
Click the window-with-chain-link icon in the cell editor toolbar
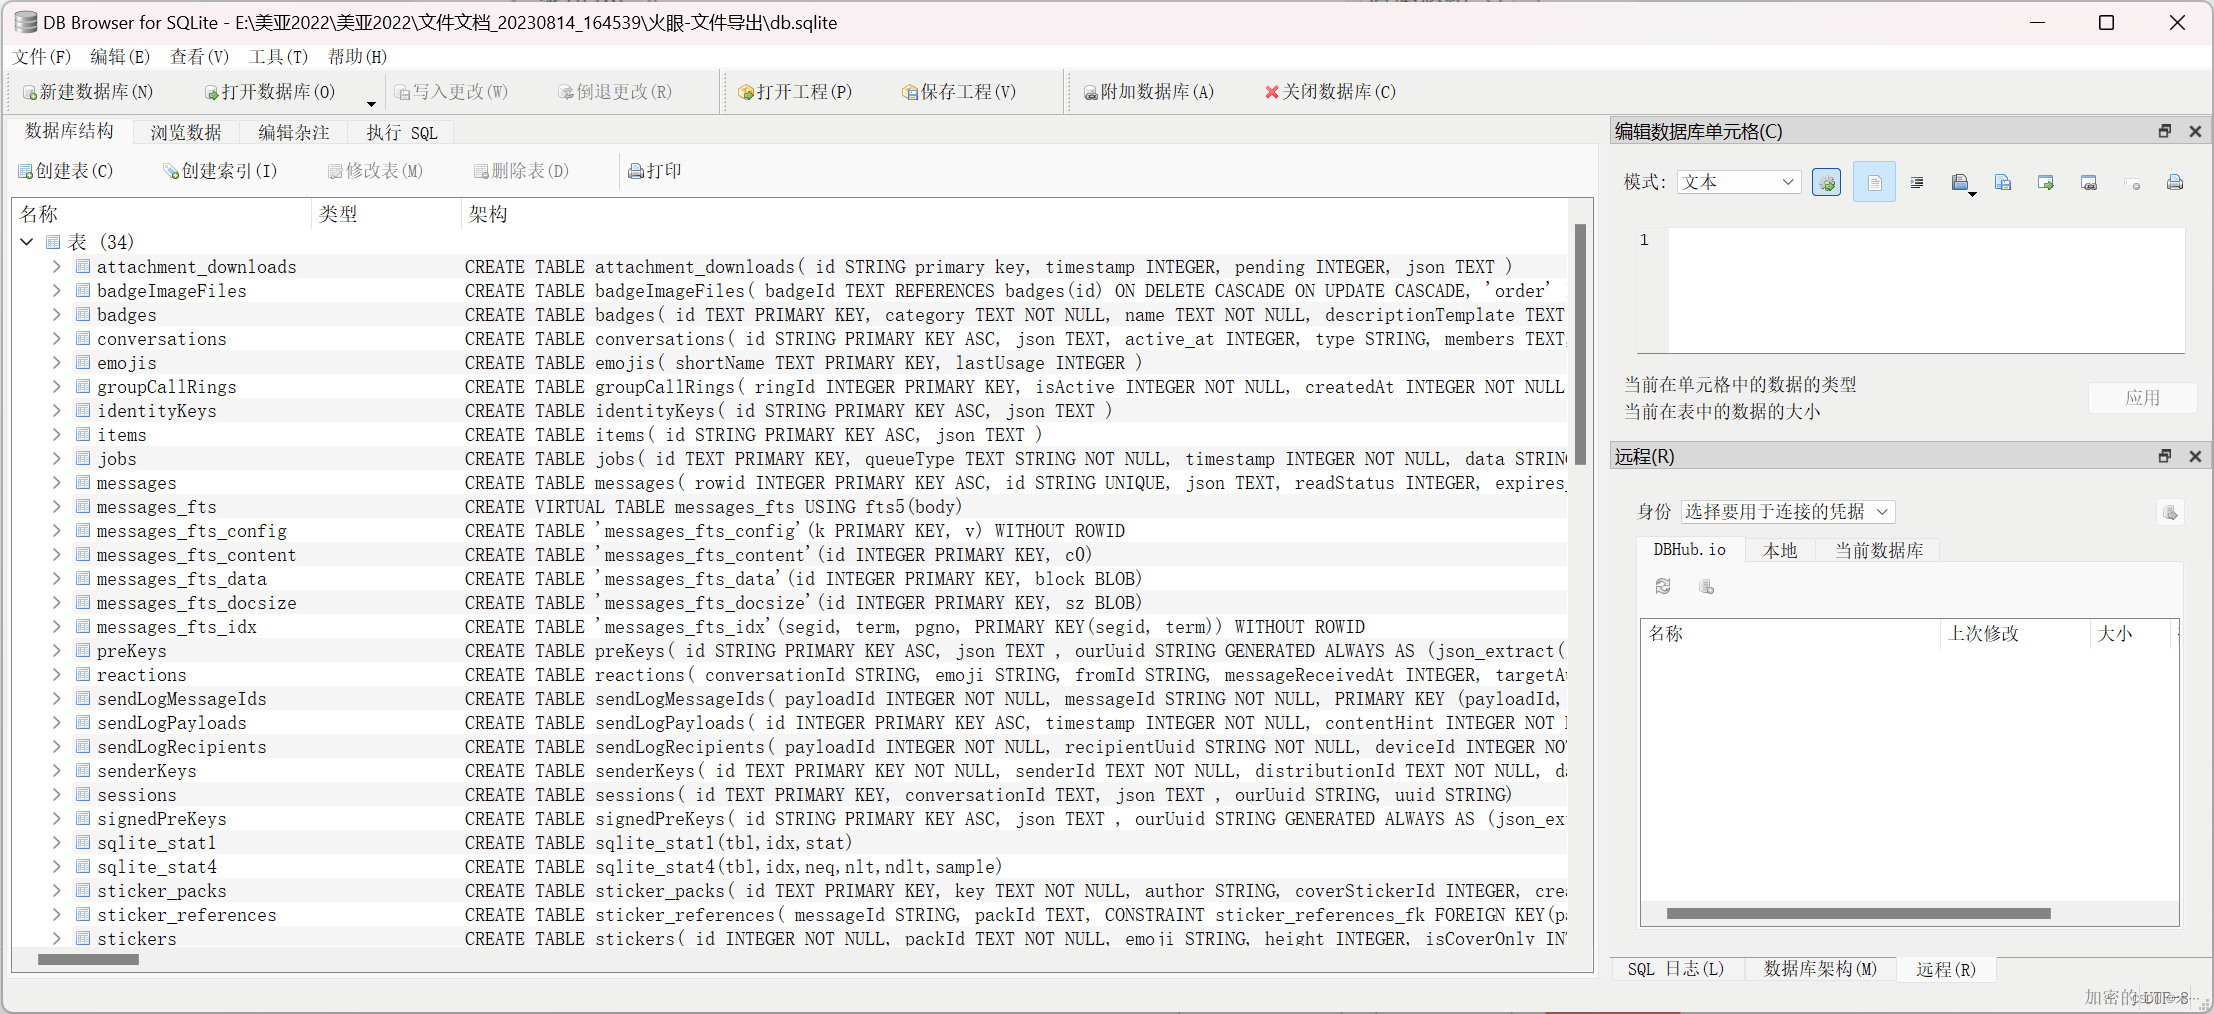(x=2089, y=183)
